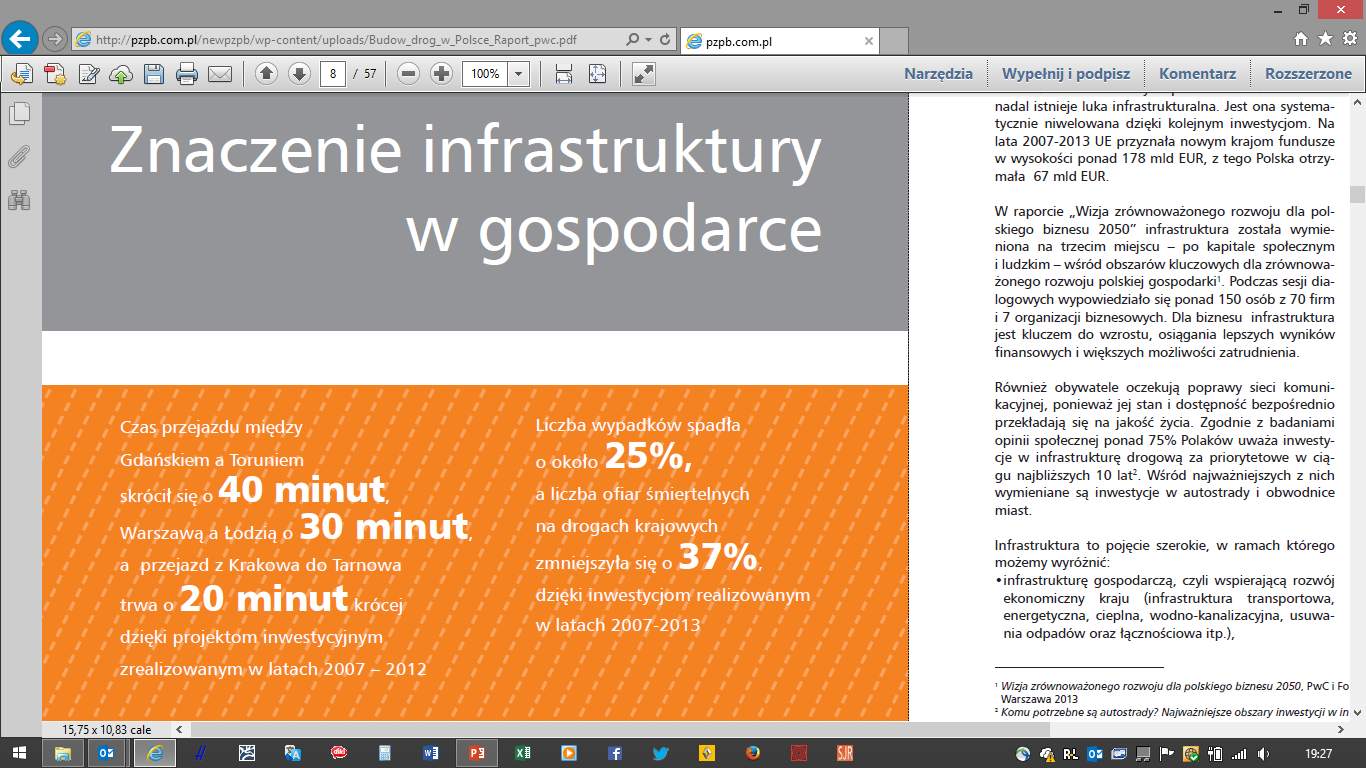This screenshot has height=768, width=1366.
Task: Click the zoom percentage field 100%
Action: pos(485,73)
